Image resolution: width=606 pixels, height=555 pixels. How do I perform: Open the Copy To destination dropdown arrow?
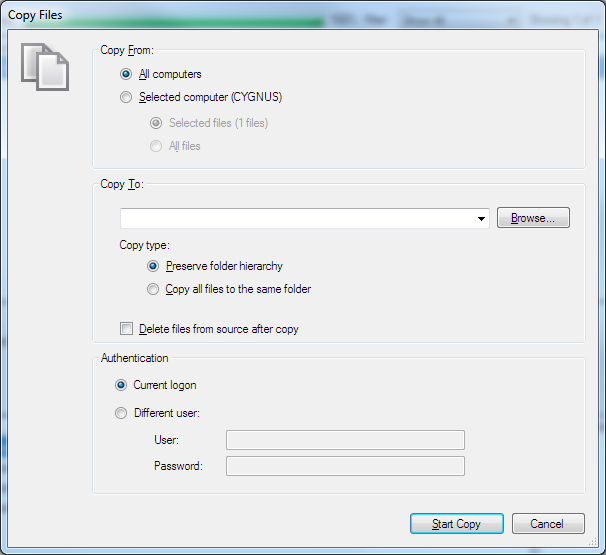pyautogui.click(x=481, y=218)
